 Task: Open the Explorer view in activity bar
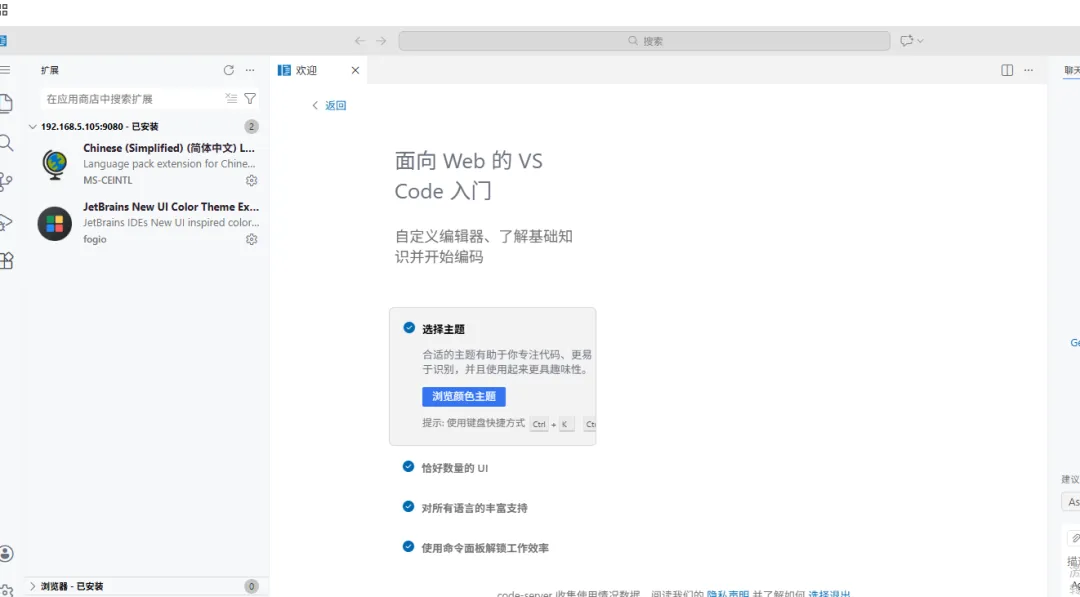6,103
